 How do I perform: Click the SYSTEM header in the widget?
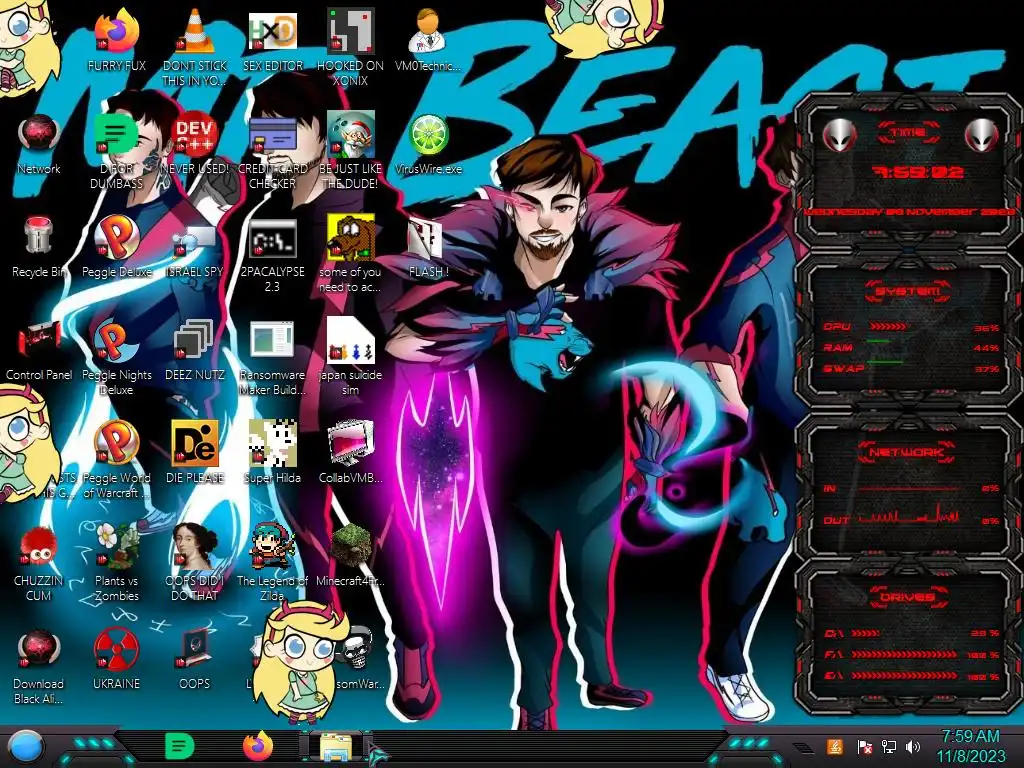coord(908,291)
